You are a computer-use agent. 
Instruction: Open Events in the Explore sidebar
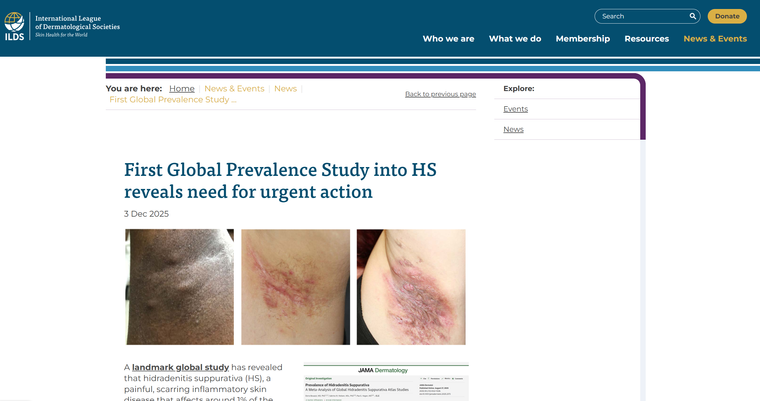[515, 109]
